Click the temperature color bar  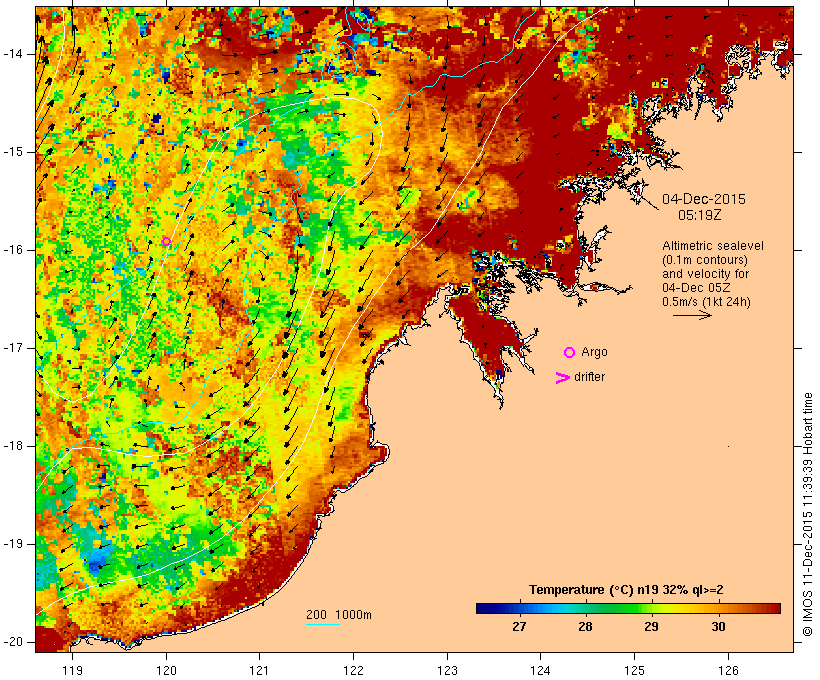tap(628, 608)
